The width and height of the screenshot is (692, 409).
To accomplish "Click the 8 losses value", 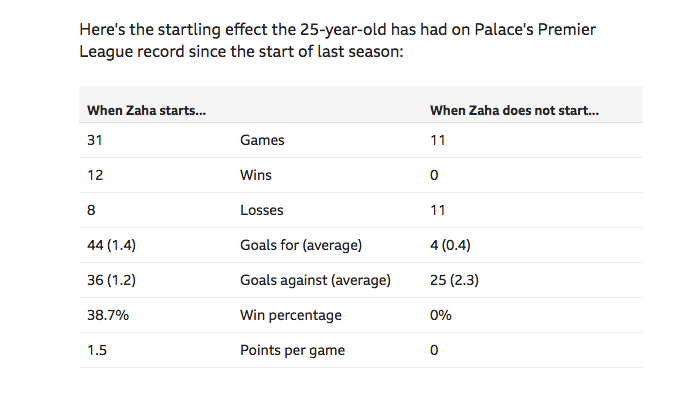I will pyautogui.click(x=91, y=210).
